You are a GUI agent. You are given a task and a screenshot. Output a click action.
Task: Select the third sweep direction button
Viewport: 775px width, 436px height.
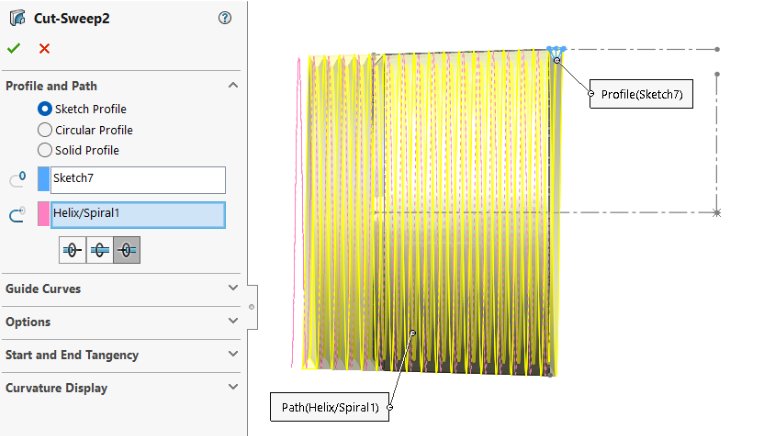tap(127, 250)
